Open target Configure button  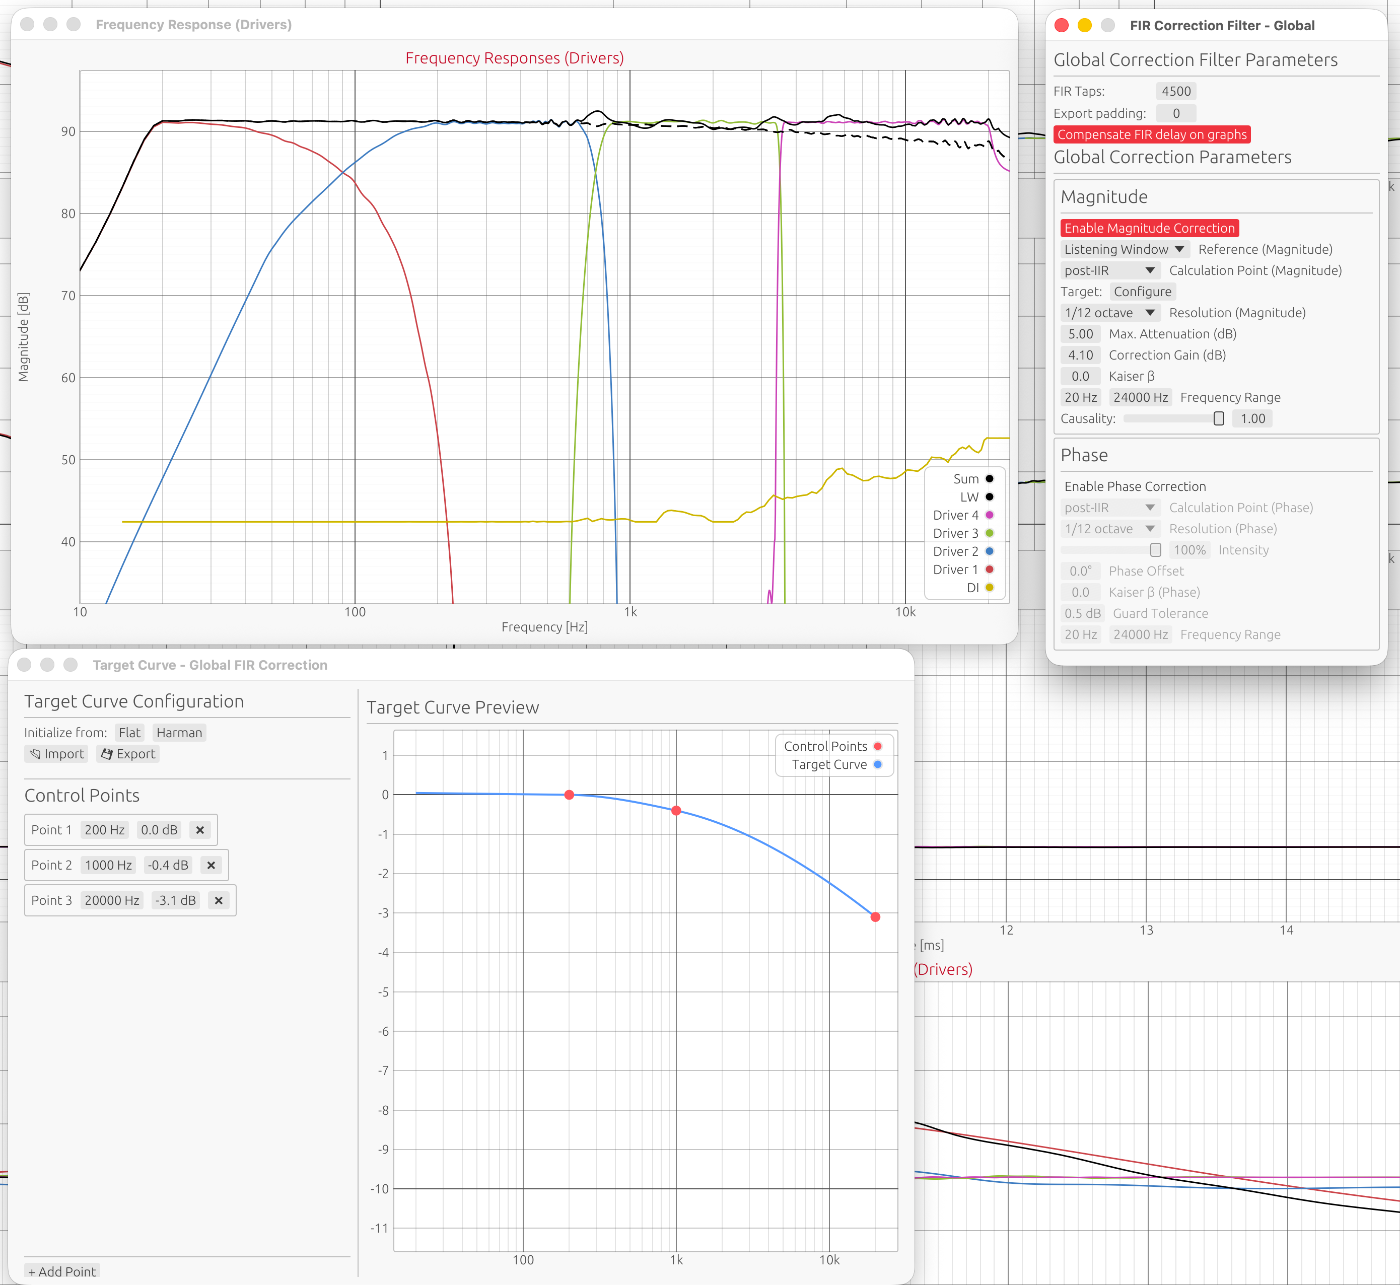coord(1142,291)
